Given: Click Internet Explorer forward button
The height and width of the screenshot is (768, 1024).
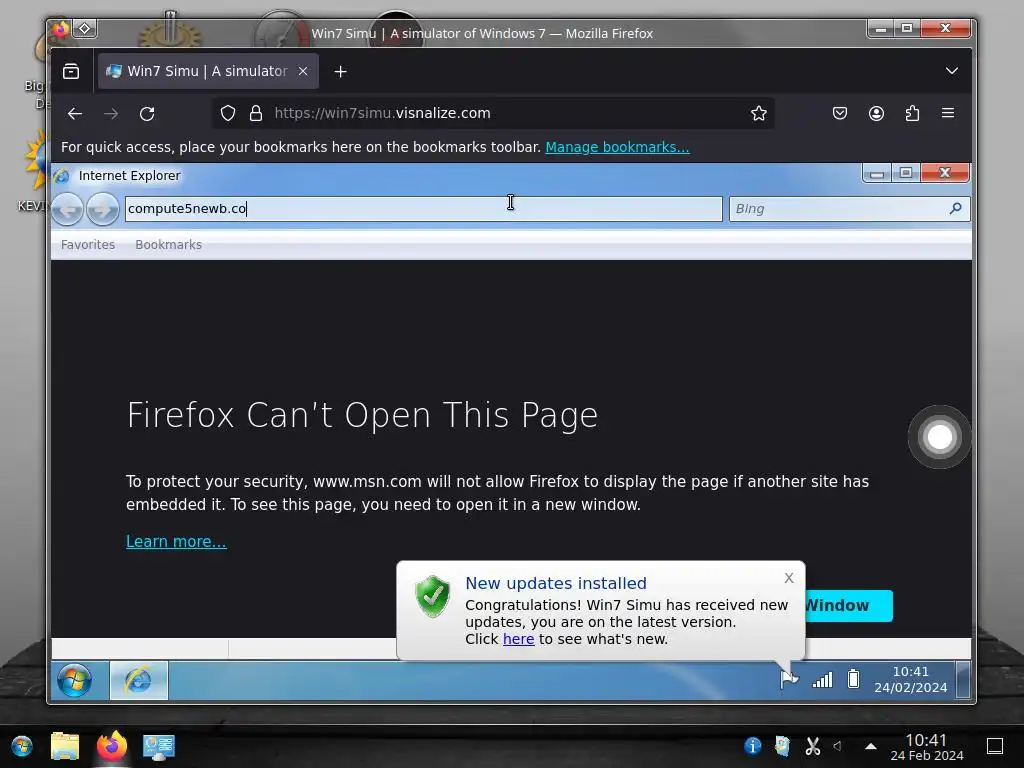Looking at the screenshot, I should [x=103, y=209].
